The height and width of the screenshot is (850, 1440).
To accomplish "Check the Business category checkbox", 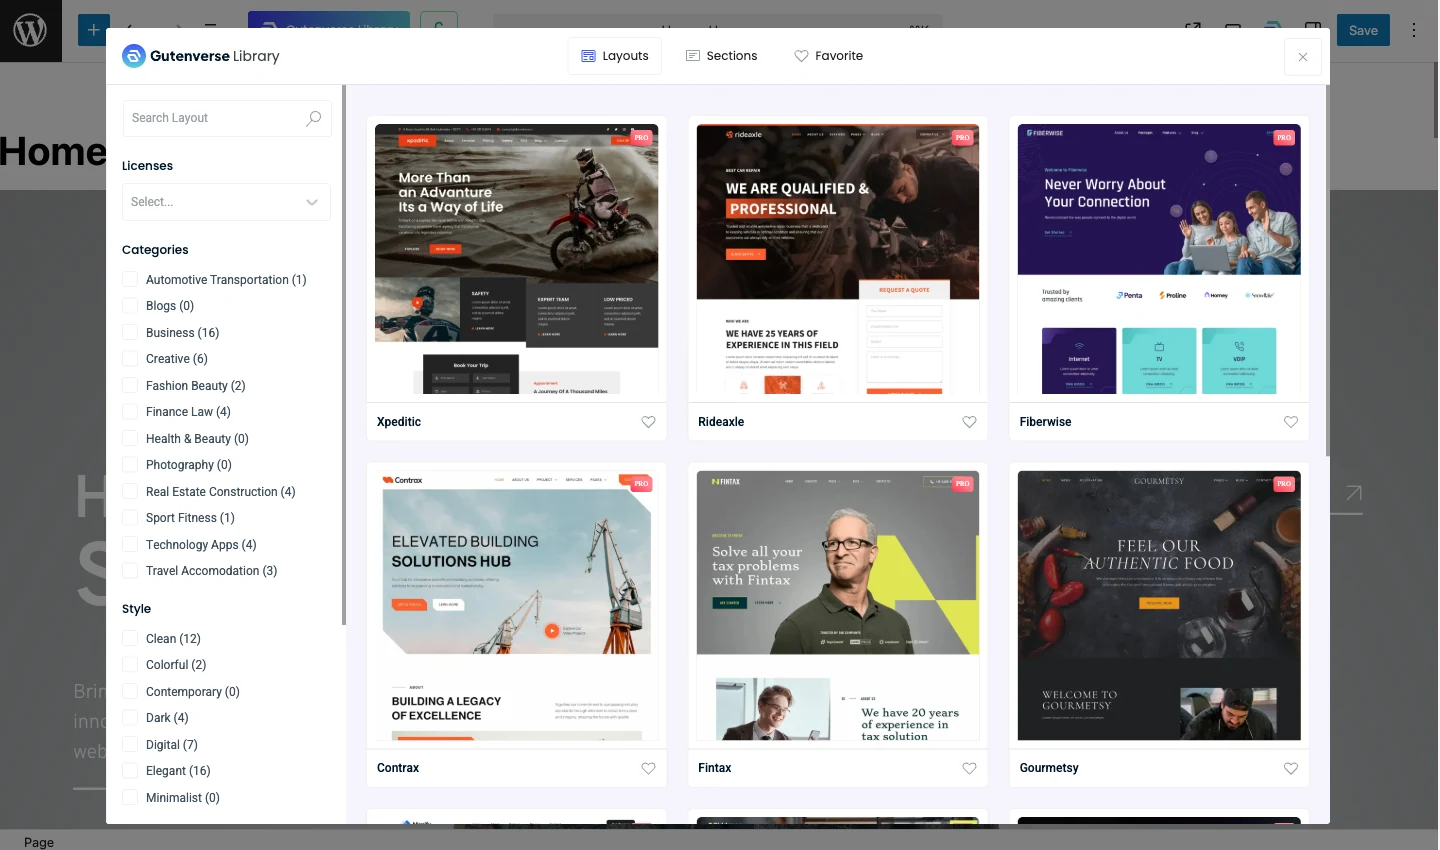I will [130, 332].
